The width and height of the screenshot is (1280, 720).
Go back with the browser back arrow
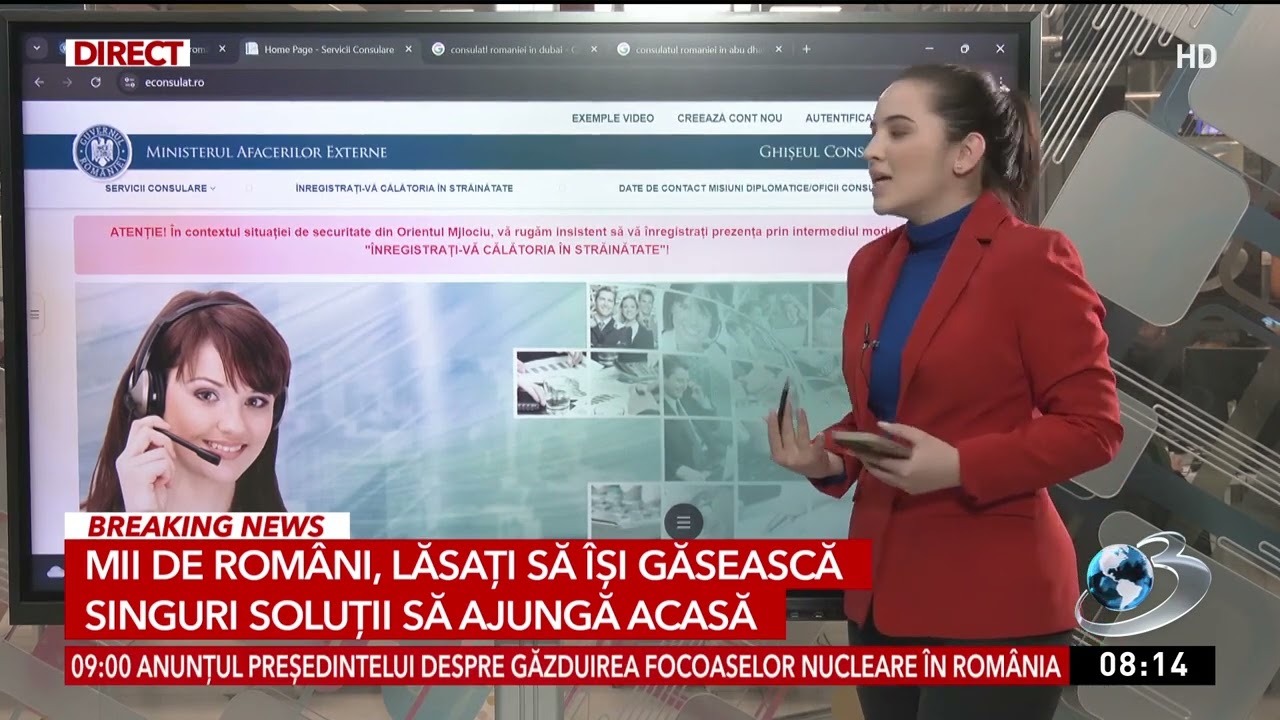tap(39, 82)
